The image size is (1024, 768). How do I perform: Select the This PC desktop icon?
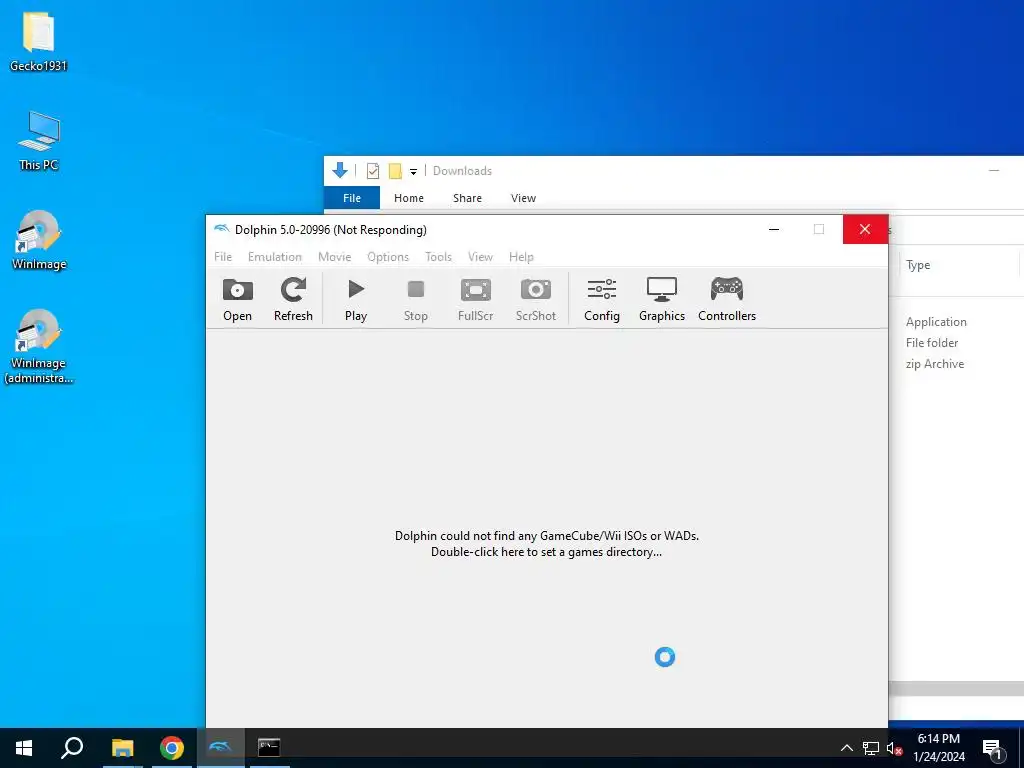coord(39,140)
